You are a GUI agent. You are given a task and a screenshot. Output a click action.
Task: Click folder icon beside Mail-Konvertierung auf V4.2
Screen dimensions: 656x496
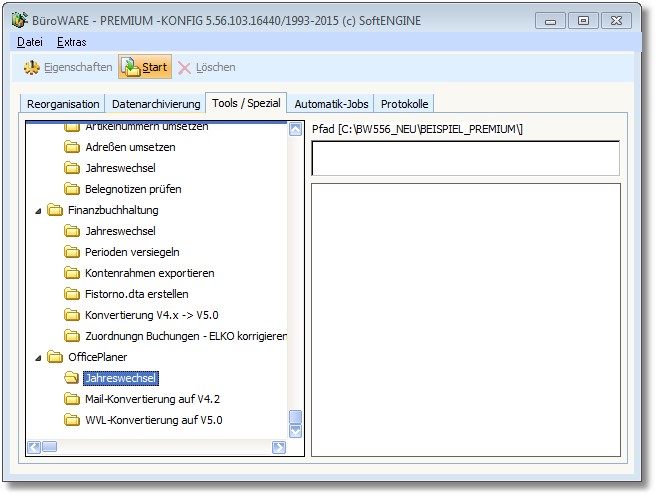click(x=72, y=399)
